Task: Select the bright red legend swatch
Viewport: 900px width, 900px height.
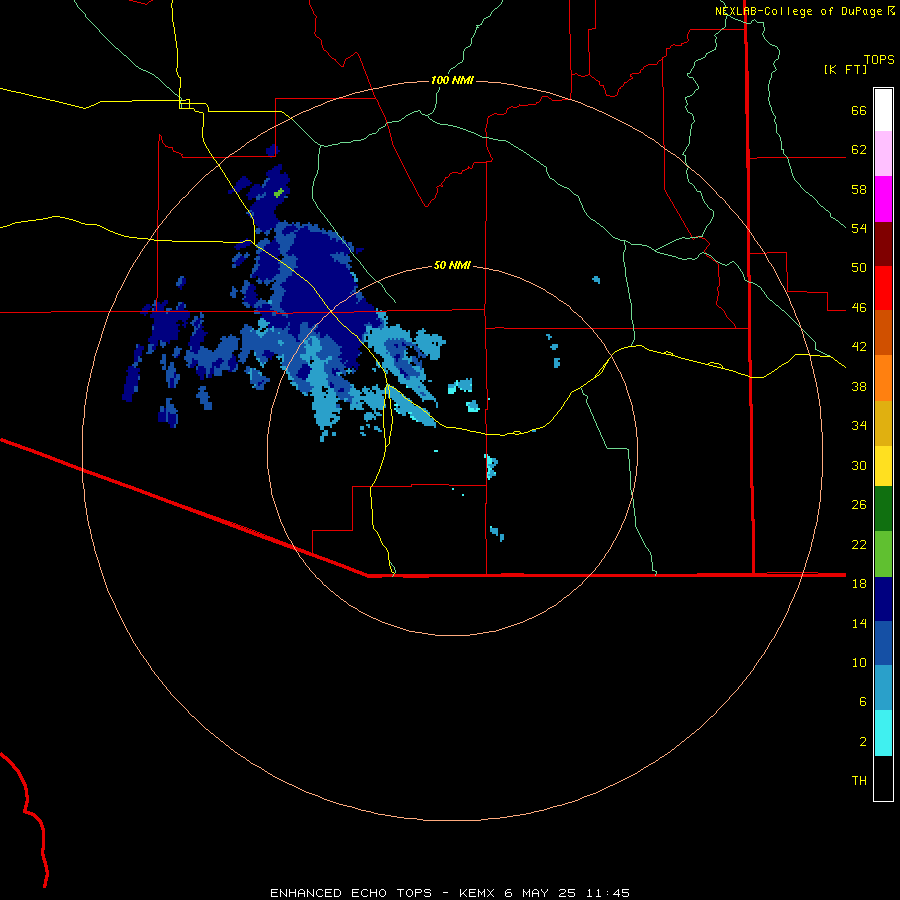Action: [x=883, y=288]
